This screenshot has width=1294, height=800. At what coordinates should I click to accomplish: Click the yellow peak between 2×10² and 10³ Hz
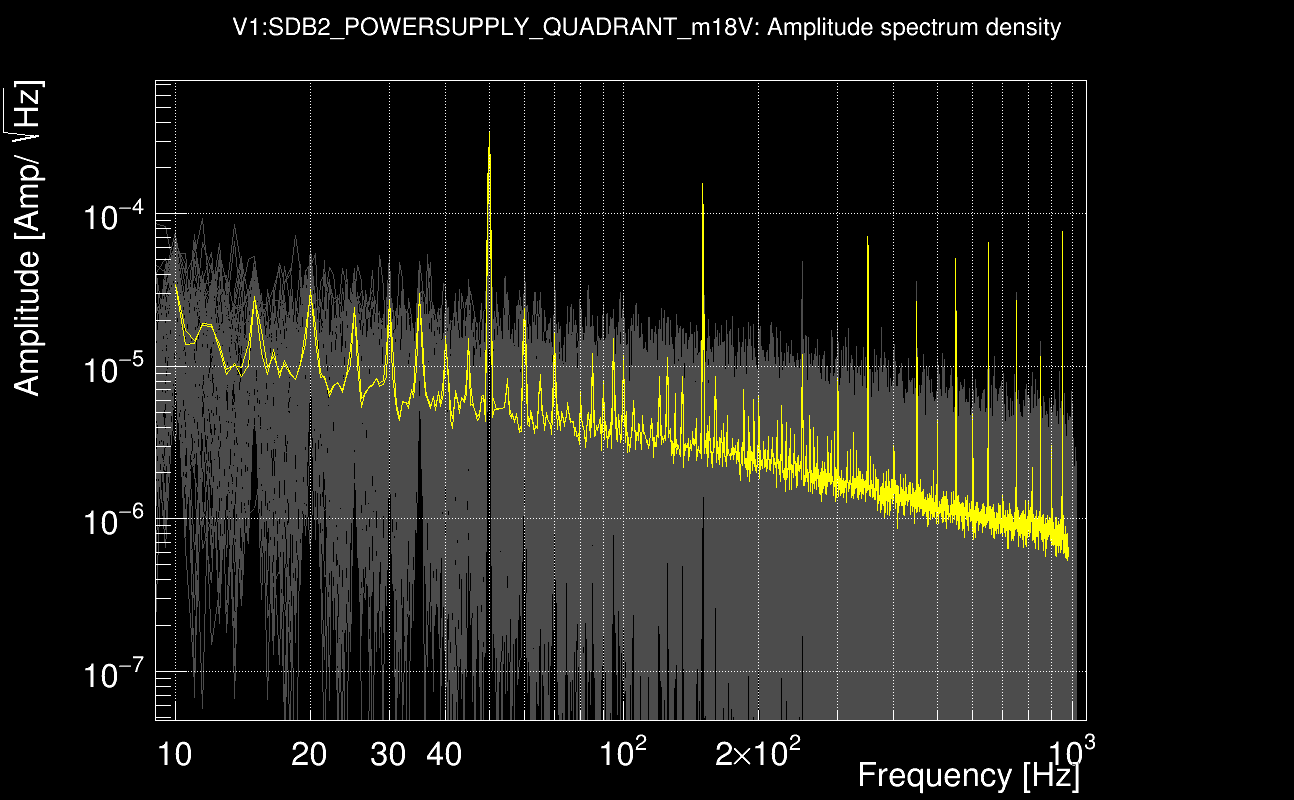coord(868,240)
